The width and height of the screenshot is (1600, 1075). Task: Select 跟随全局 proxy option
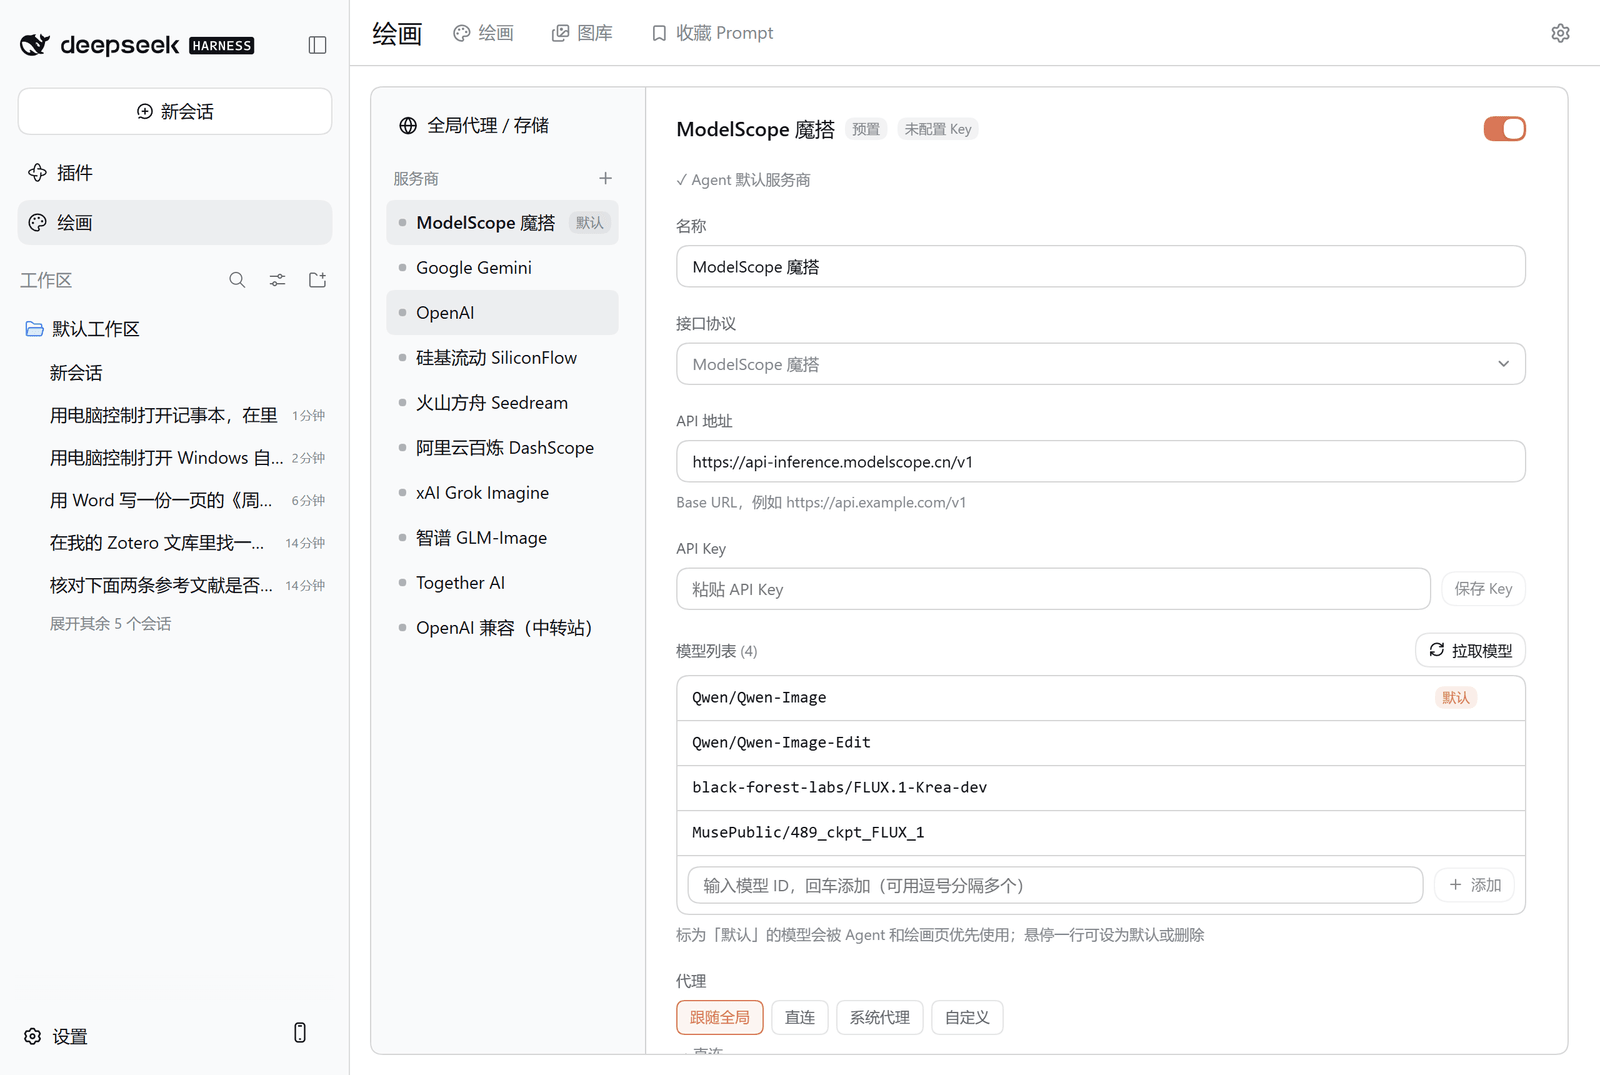coord(720,1017)
